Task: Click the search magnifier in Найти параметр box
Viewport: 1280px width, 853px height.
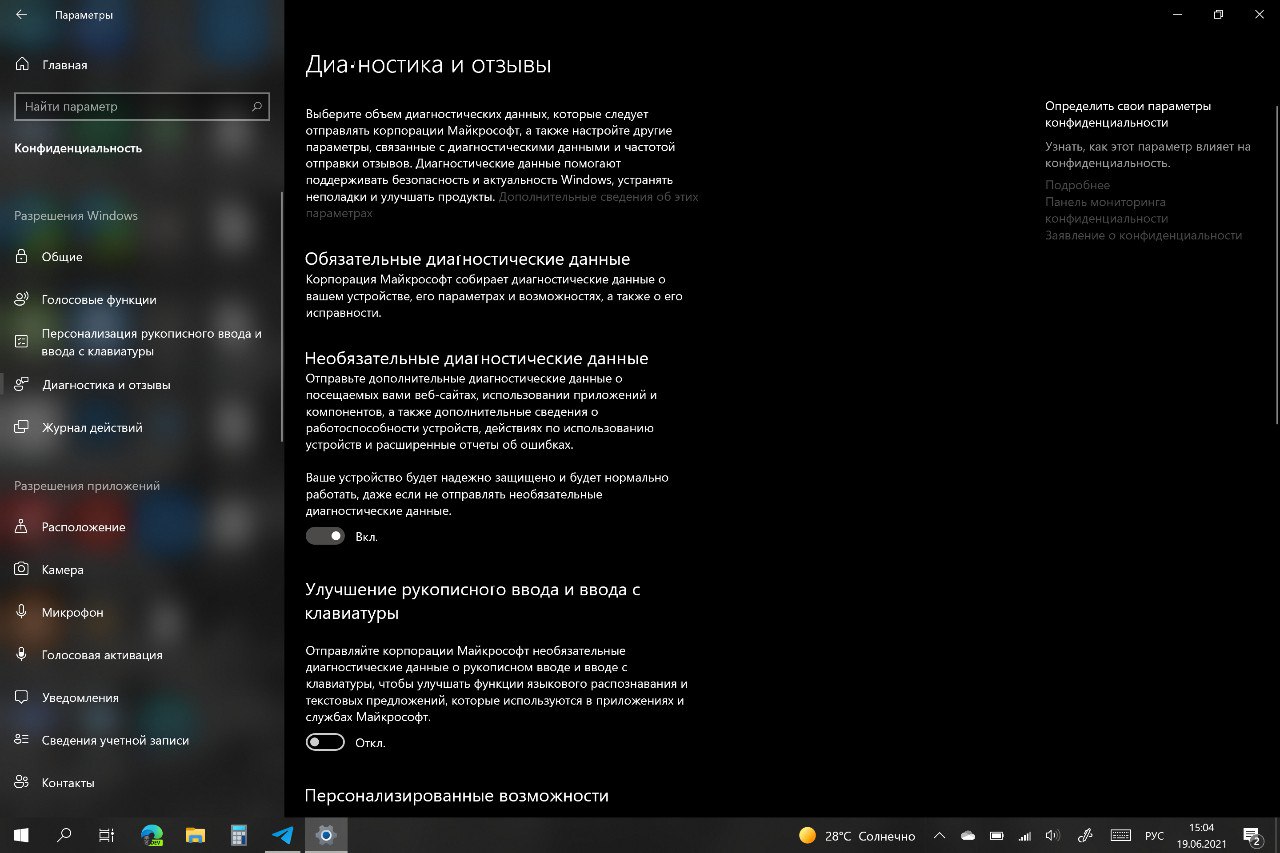Action: click(257, 106)
